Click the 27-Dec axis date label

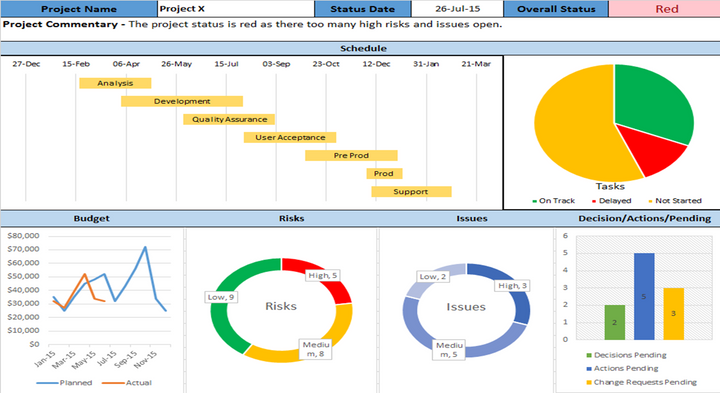point(26,64)
